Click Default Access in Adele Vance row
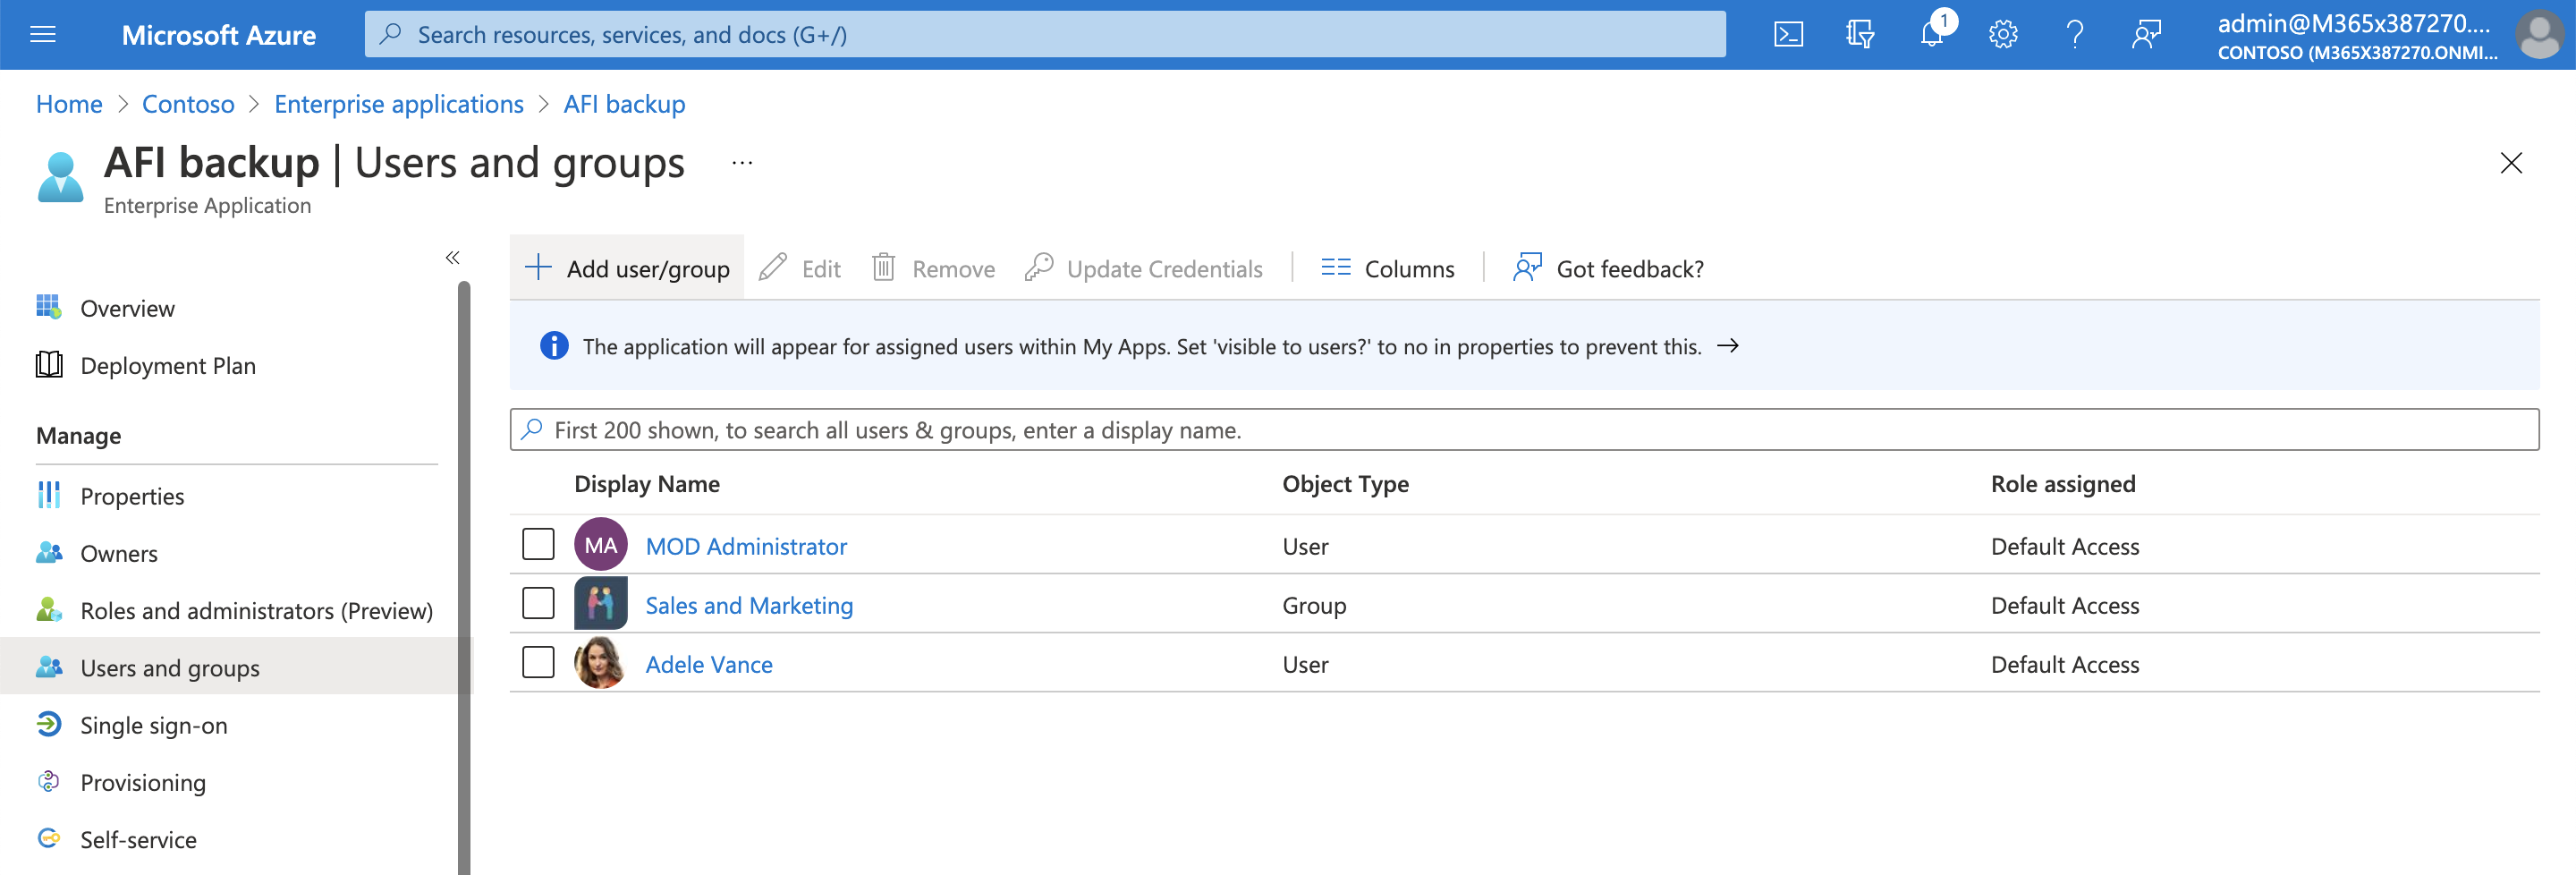The width and height of the screenshot is (2576, 875). pos(2064,664)
